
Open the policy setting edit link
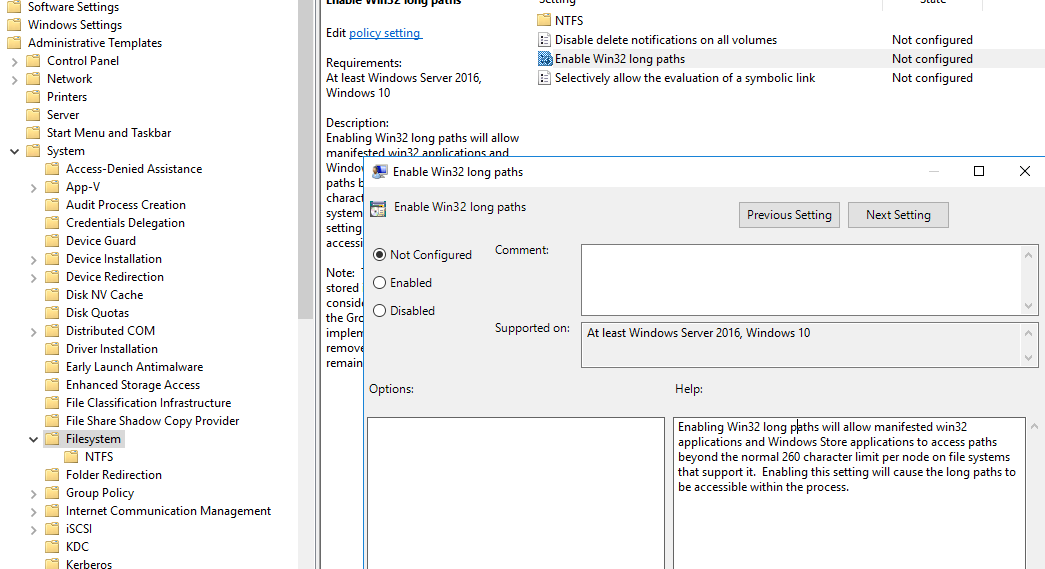point(385,33)
